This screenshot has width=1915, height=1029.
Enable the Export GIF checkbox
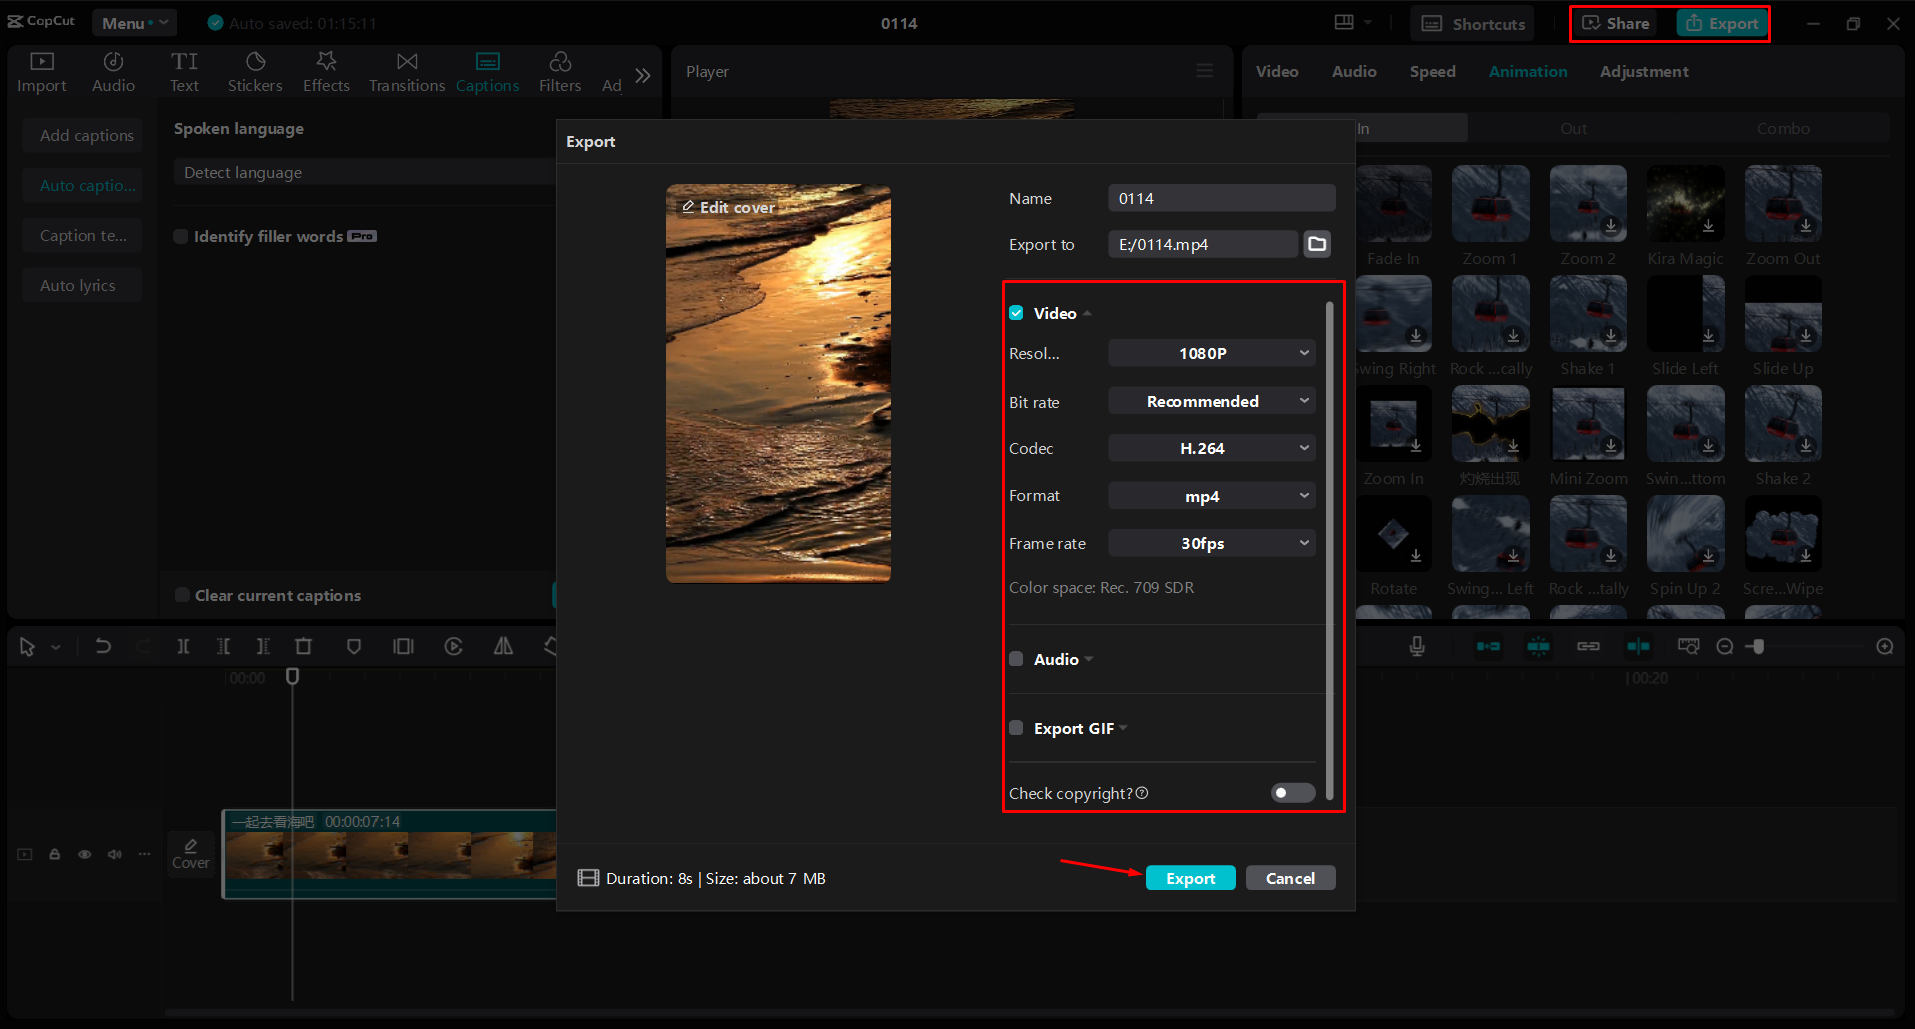pos(1016,728)
